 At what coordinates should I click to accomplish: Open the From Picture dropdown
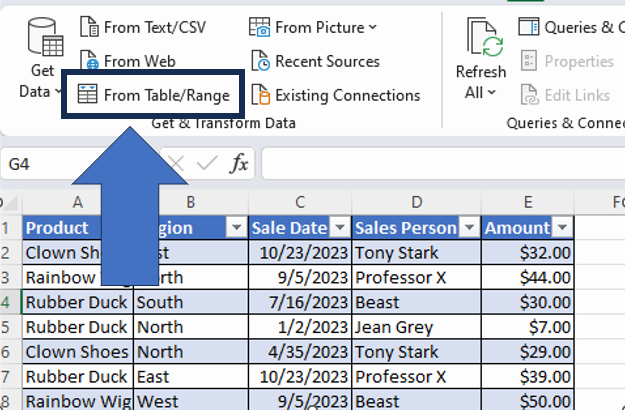(x=372, y=27)
